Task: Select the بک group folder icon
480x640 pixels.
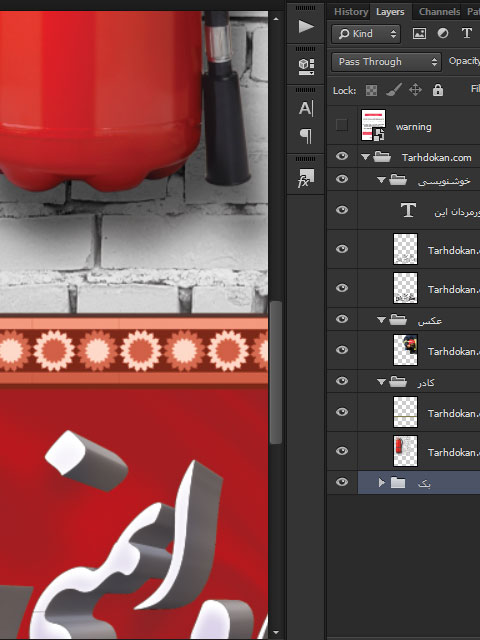Action: coord(398,483)
